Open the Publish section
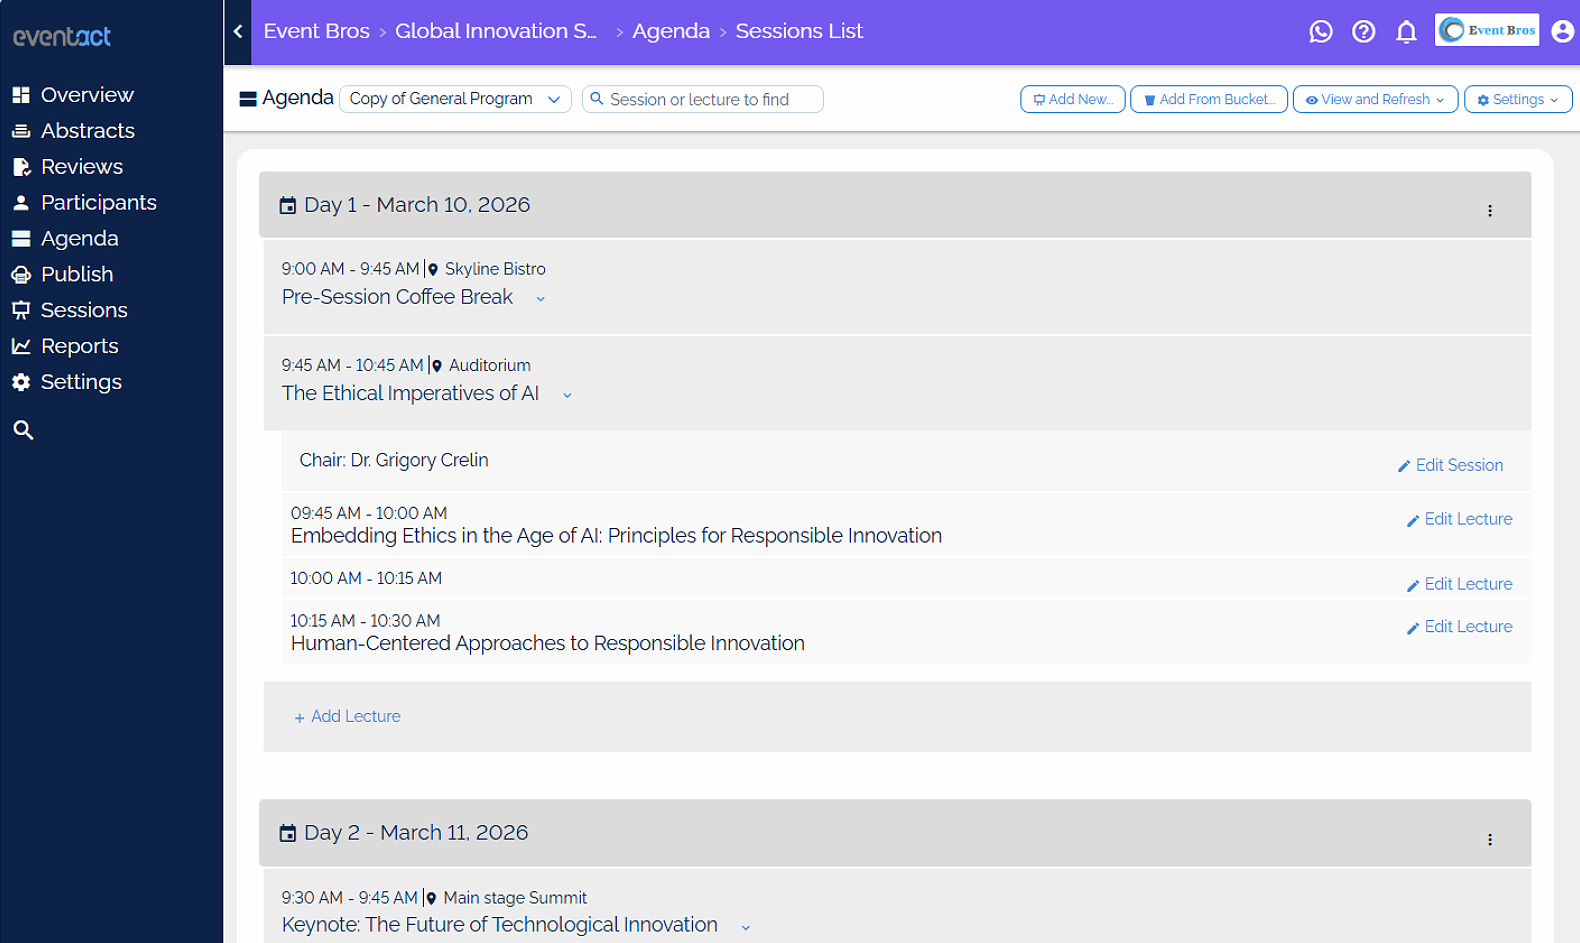 (77, 274)
